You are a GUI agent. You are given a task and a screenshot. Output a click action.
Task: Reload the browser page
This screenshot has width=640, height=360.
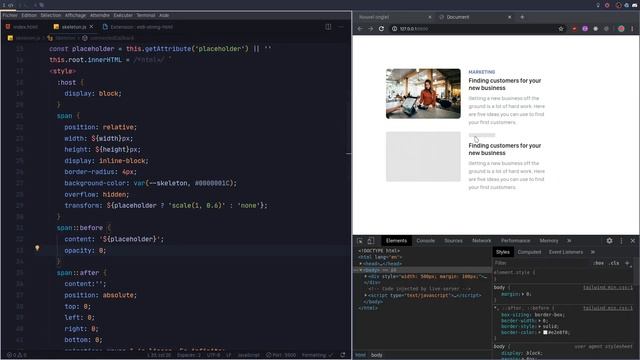tap(381, 29)
